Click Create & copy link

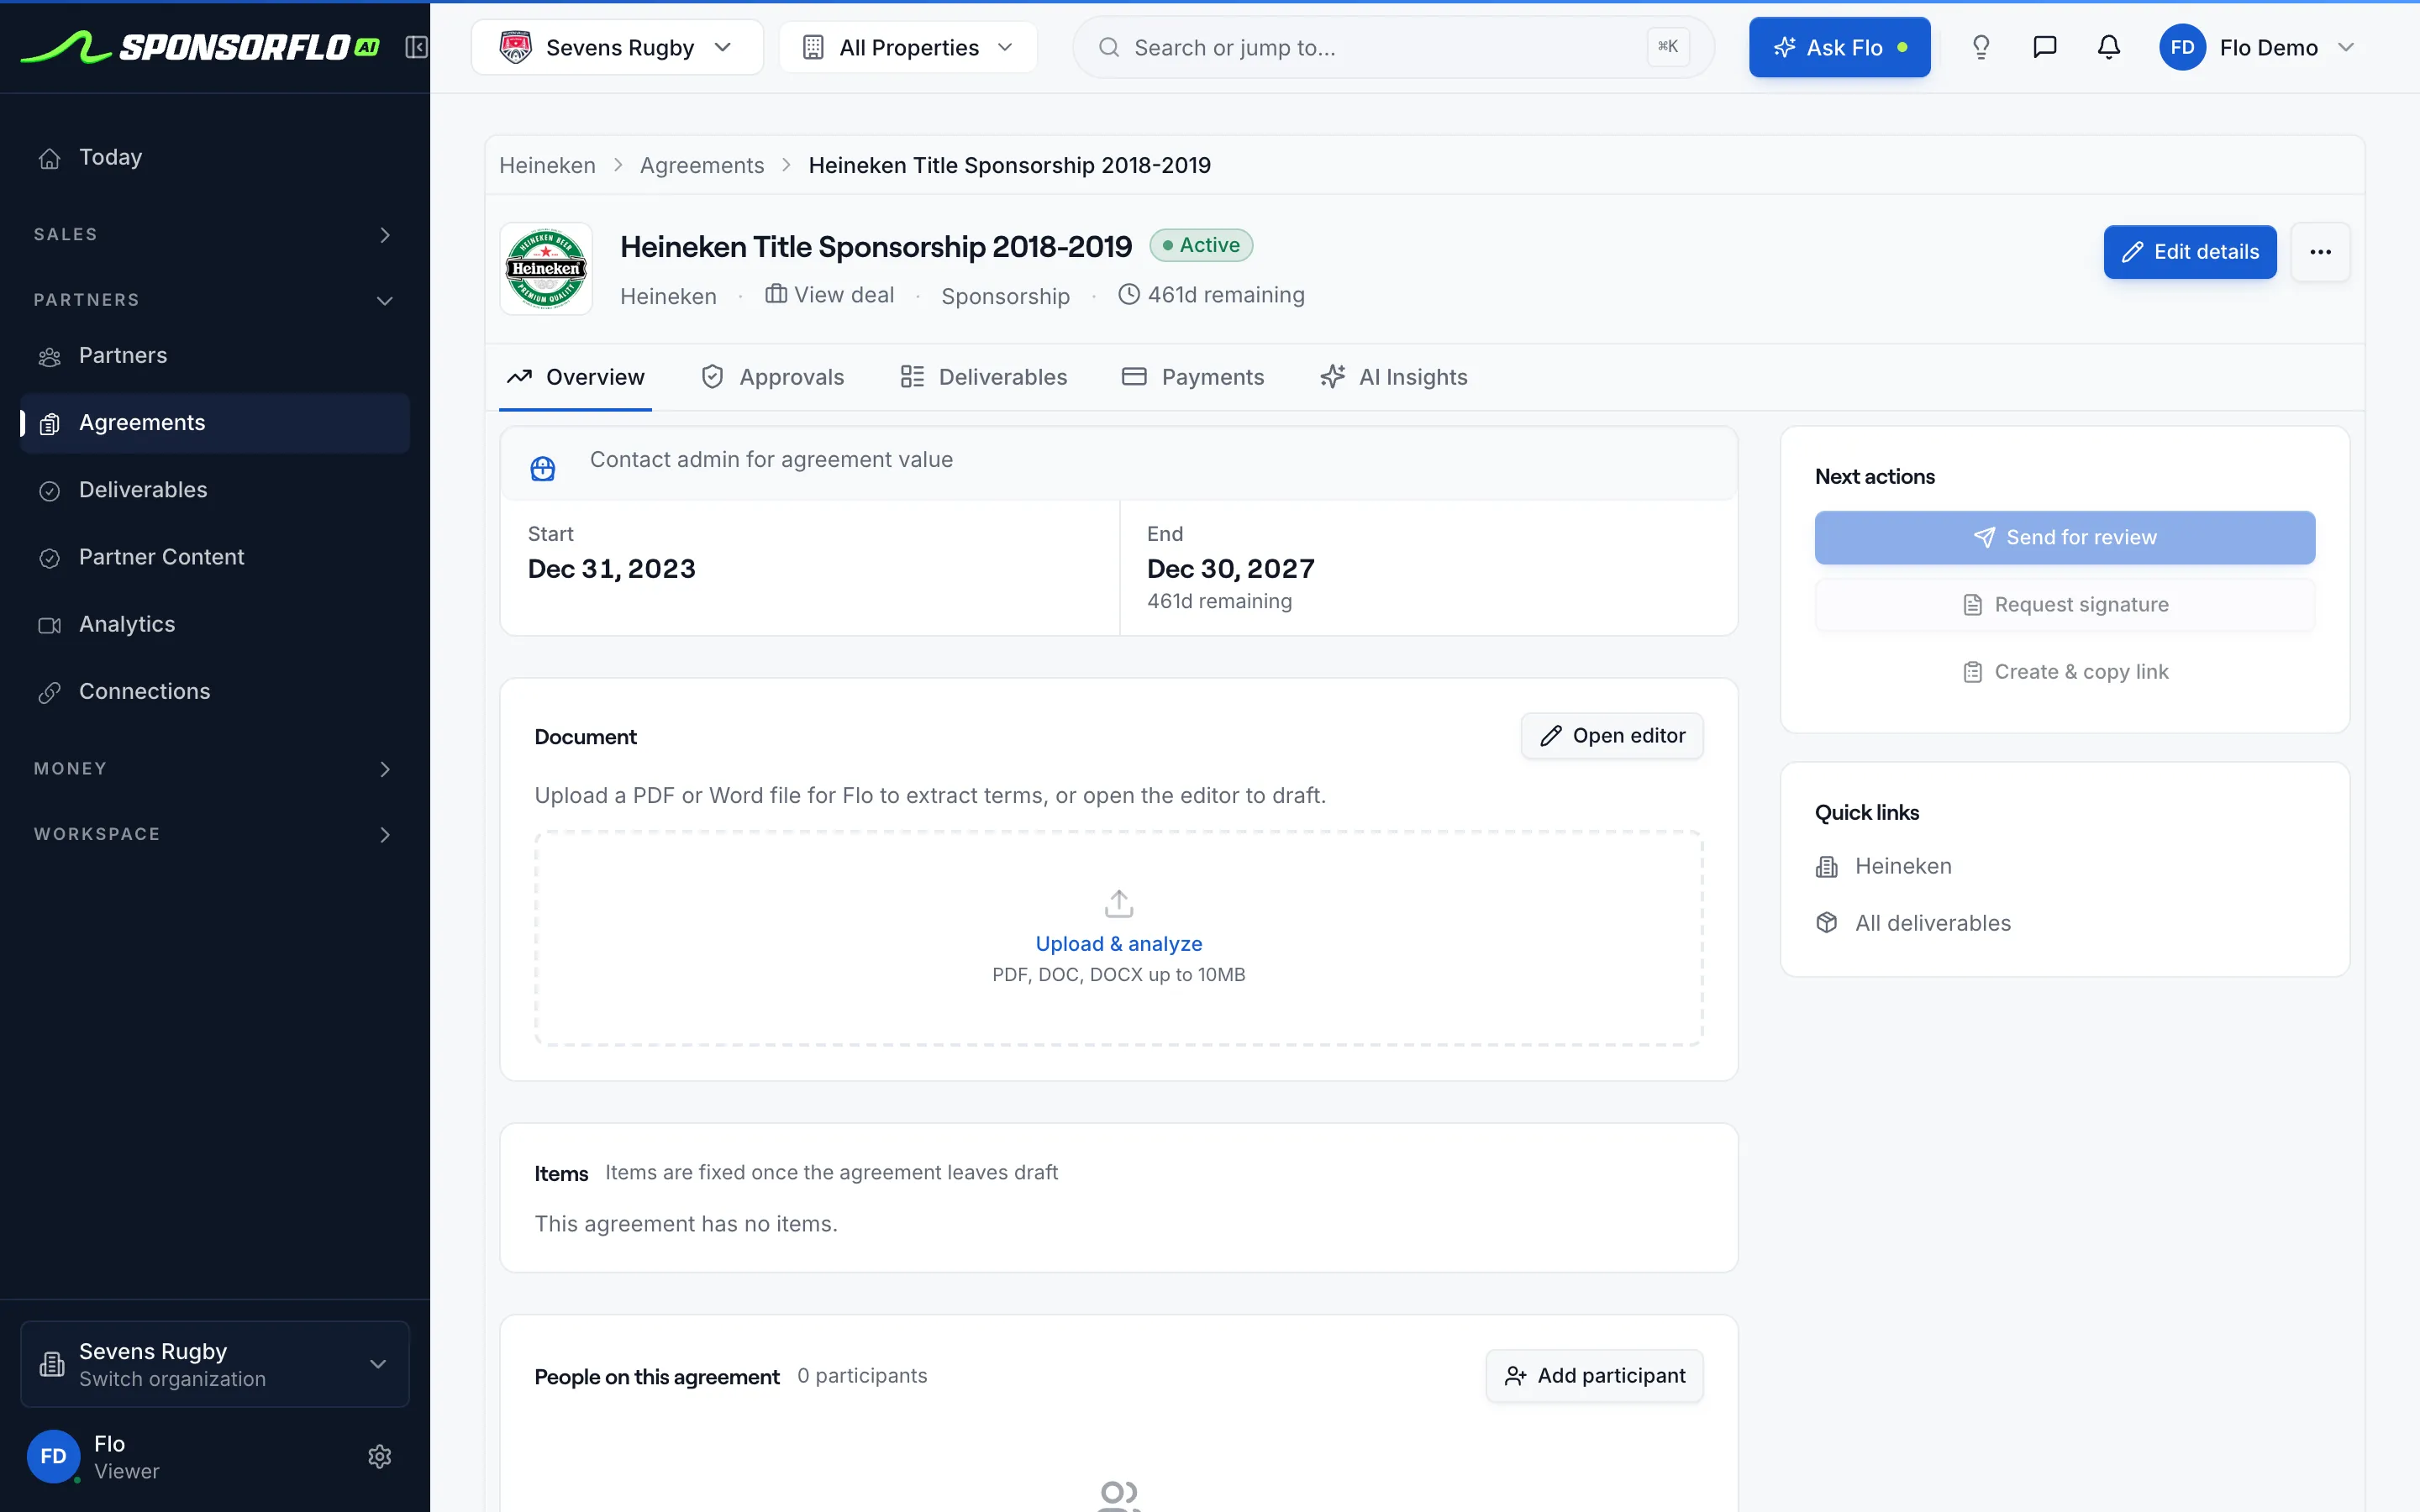[2065, 672]
